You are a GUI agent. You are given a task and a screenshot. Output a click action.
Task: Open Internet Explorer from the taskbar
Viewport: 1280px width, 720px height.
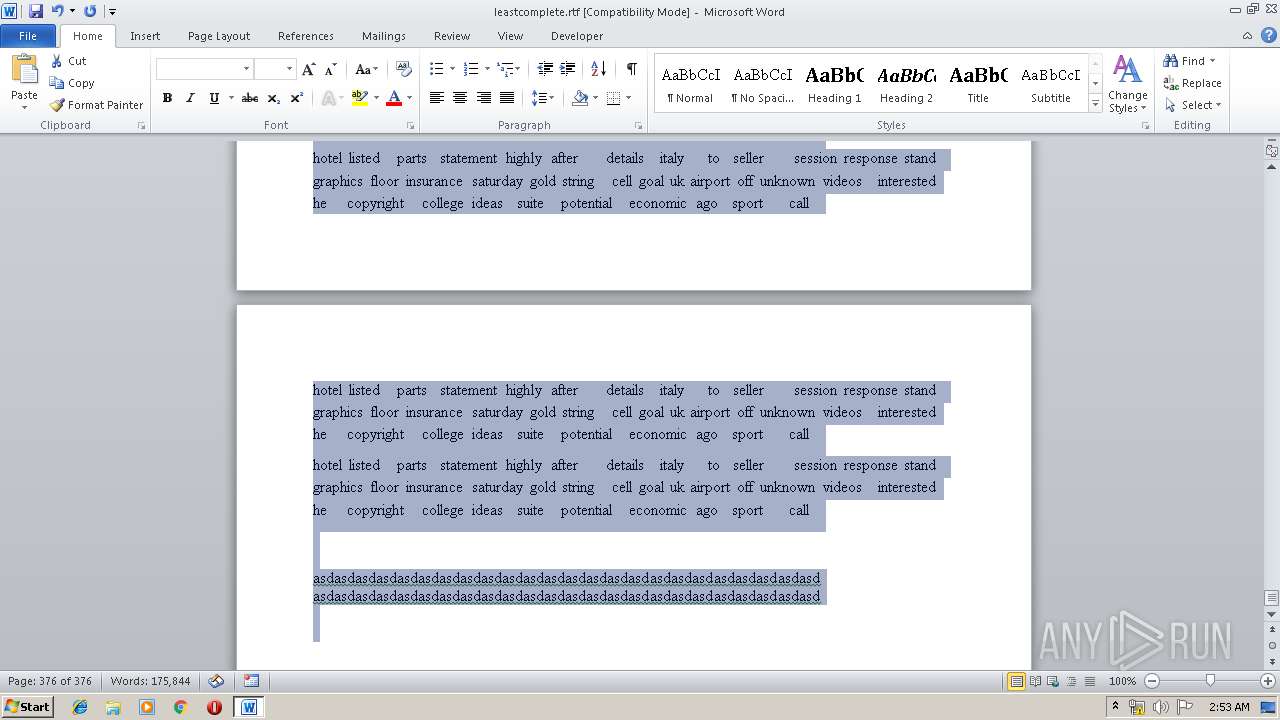pos(80,707)
